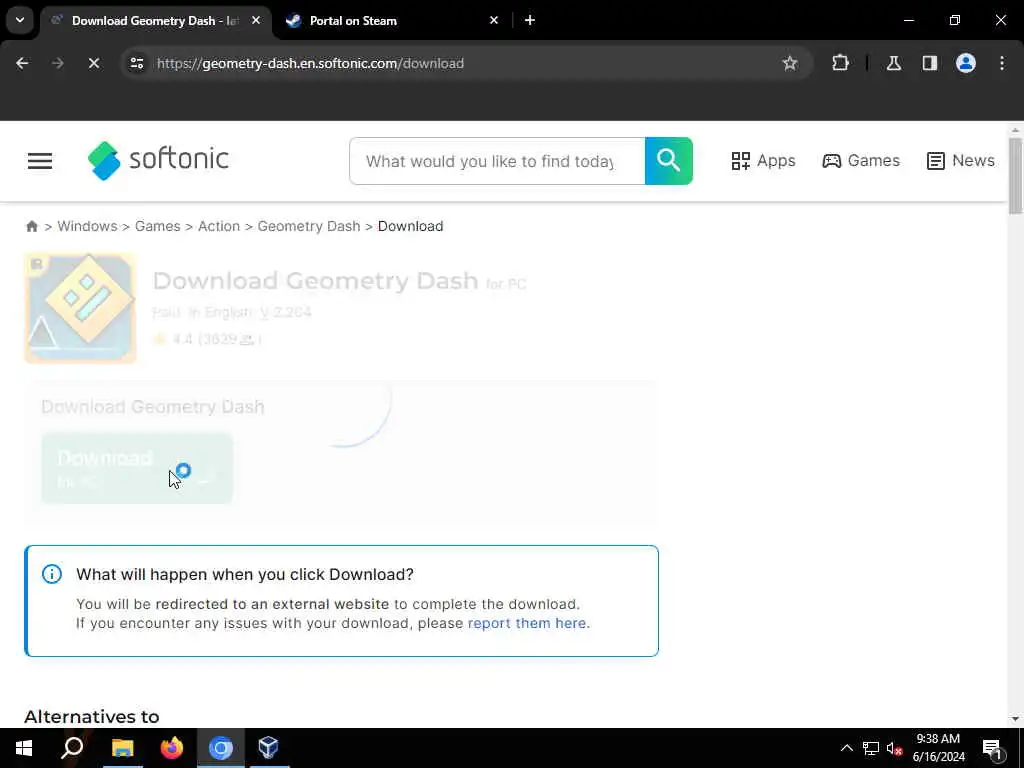Select Chrome in the taskbar
The height and width of the screenshot is (768, 1024).
(x=221, y=748)
